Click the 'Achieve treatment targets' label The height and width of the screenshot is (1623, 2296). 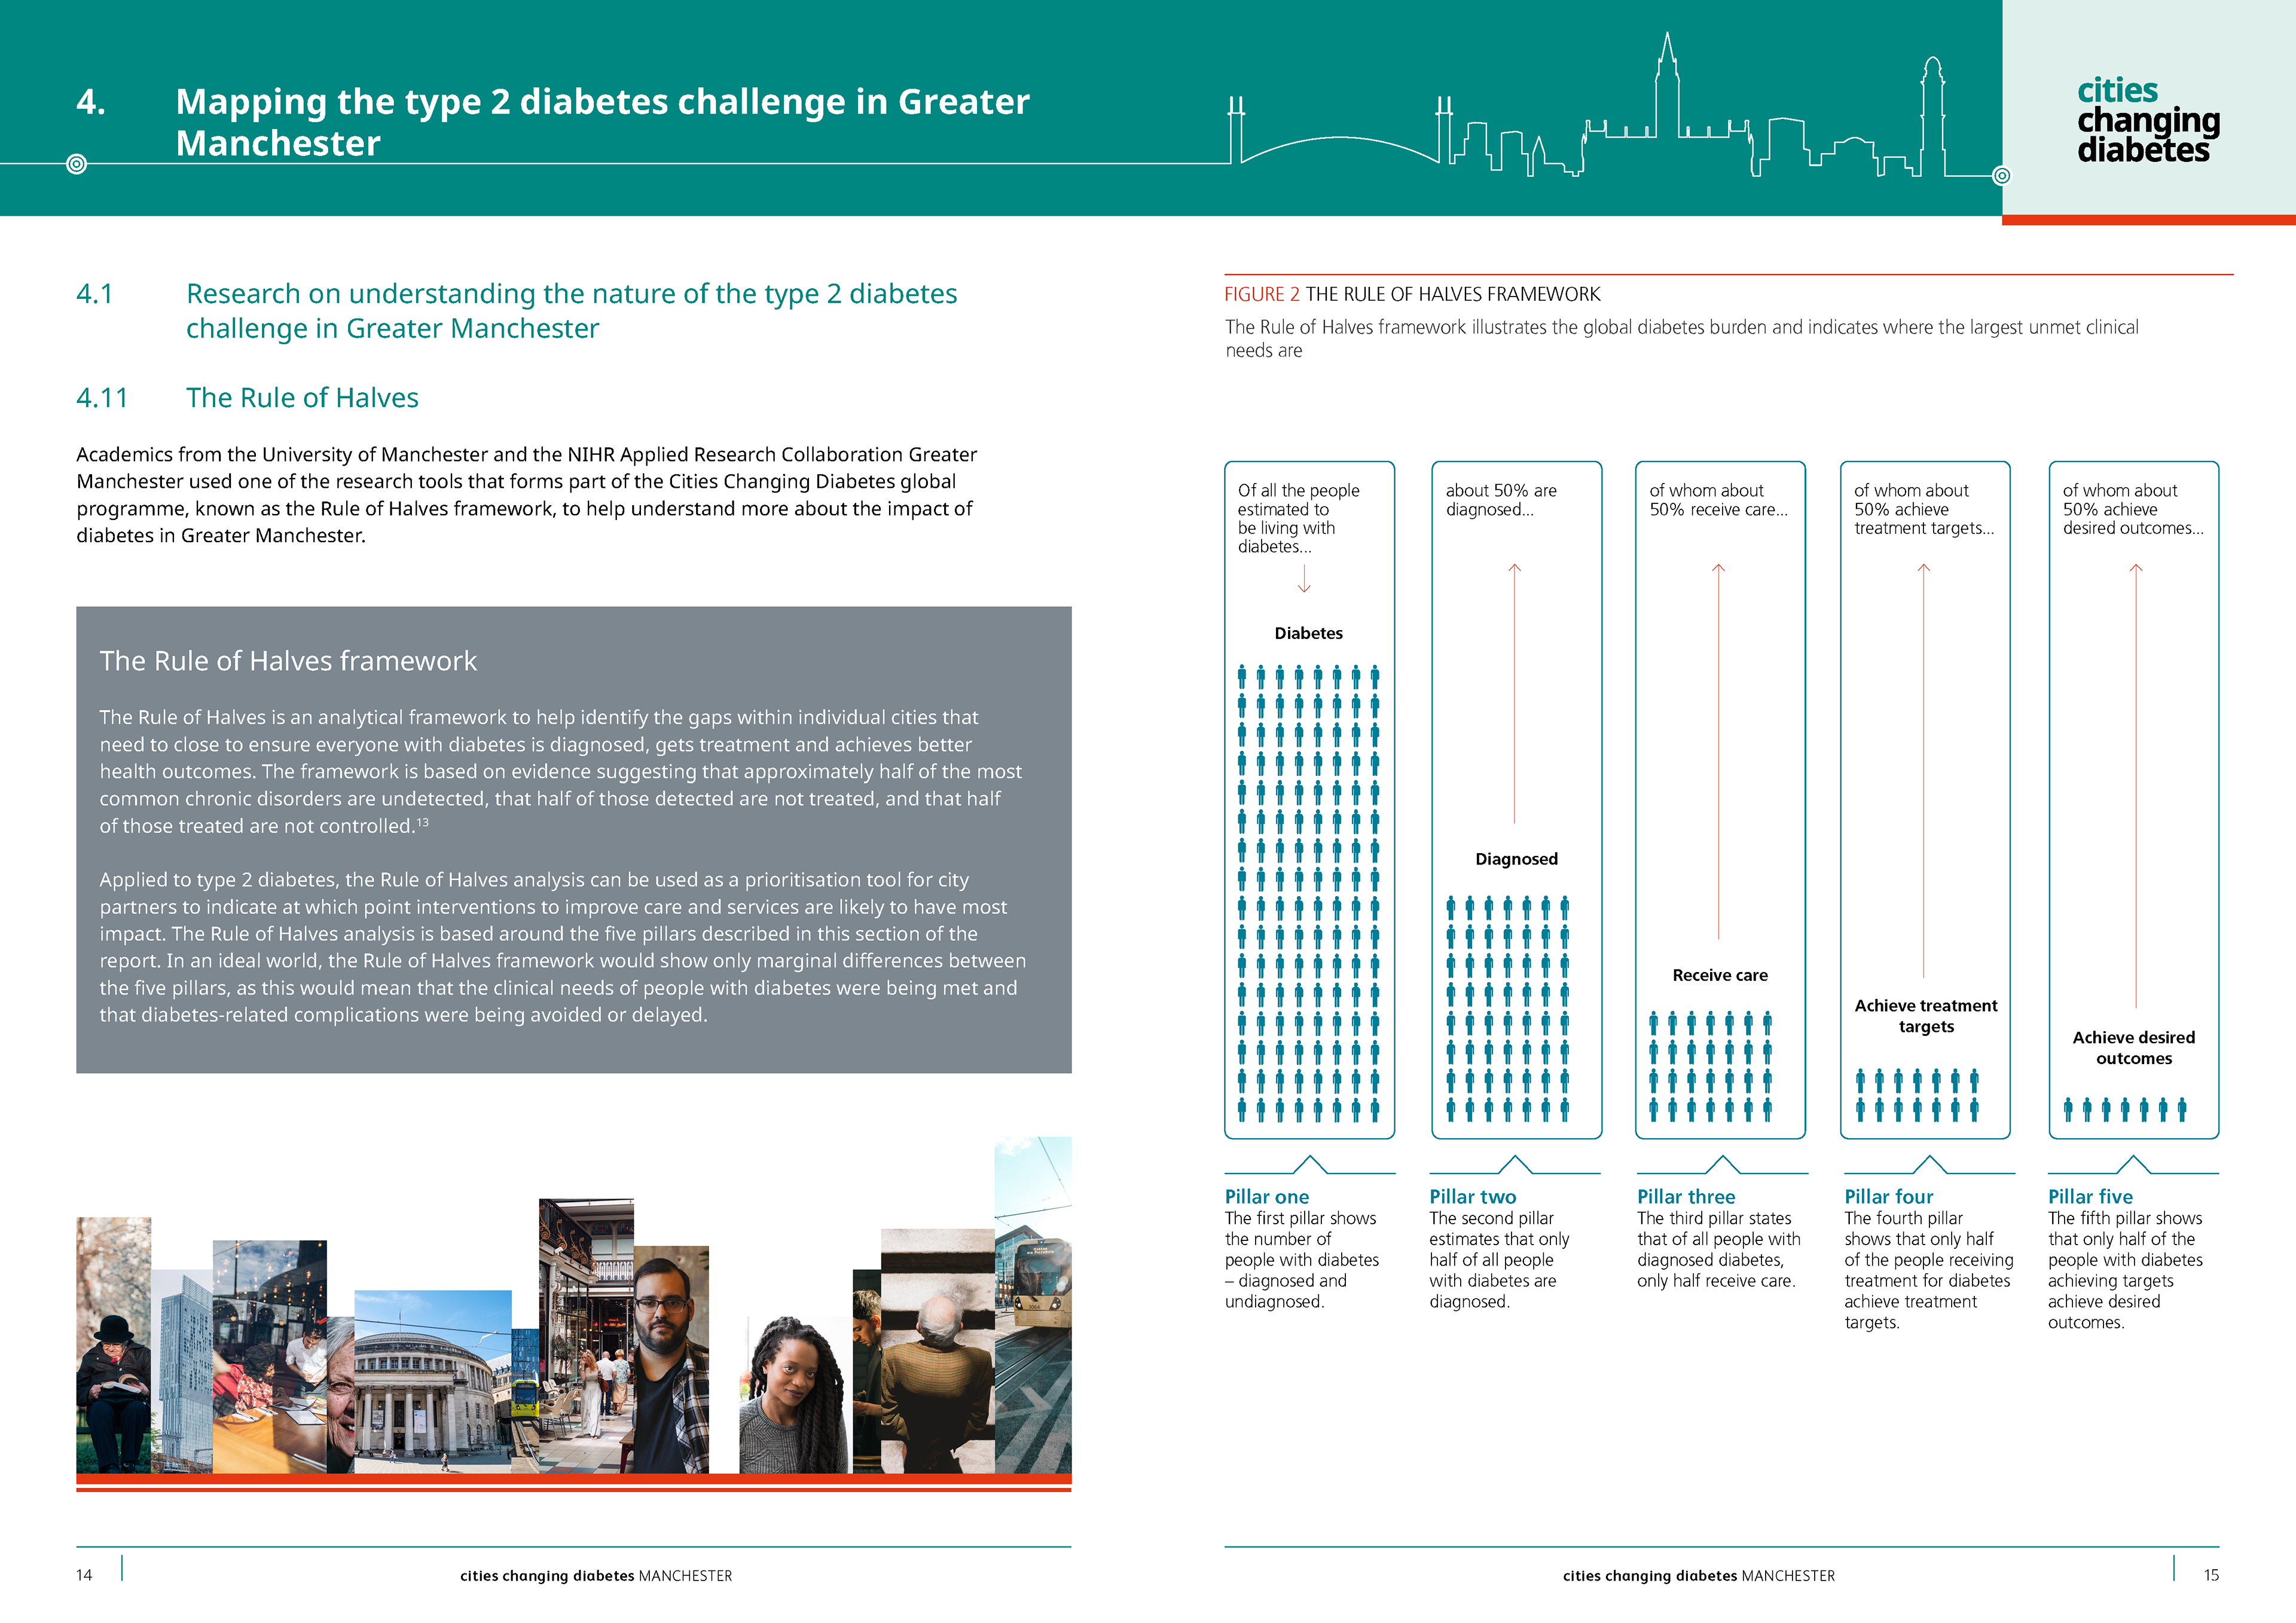(x=1926, y=1016)
